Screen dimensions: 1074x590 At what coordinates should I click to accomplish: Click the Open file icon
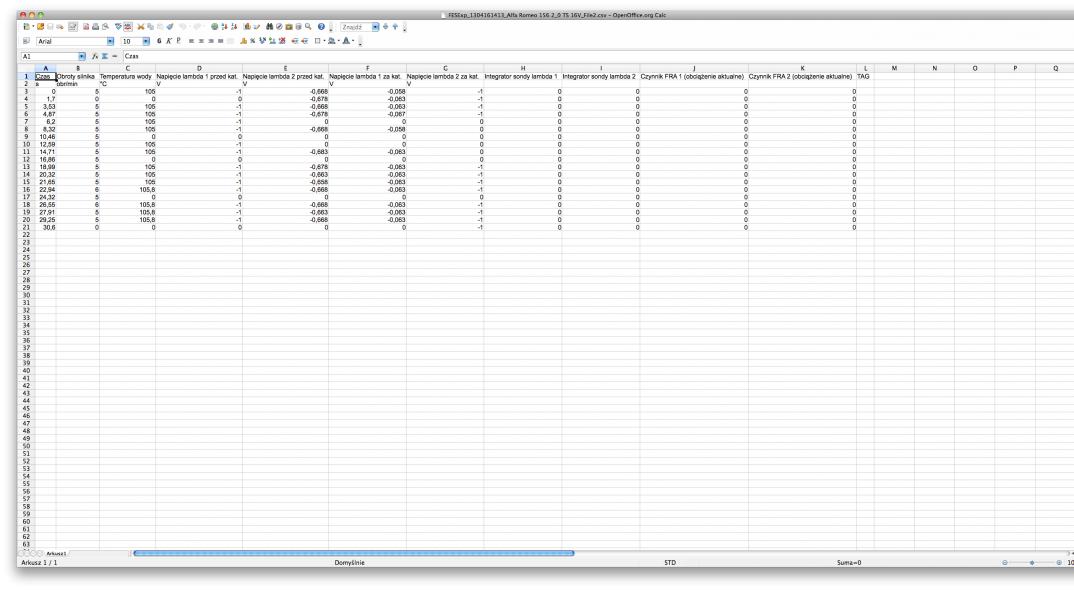coord(40,27)
